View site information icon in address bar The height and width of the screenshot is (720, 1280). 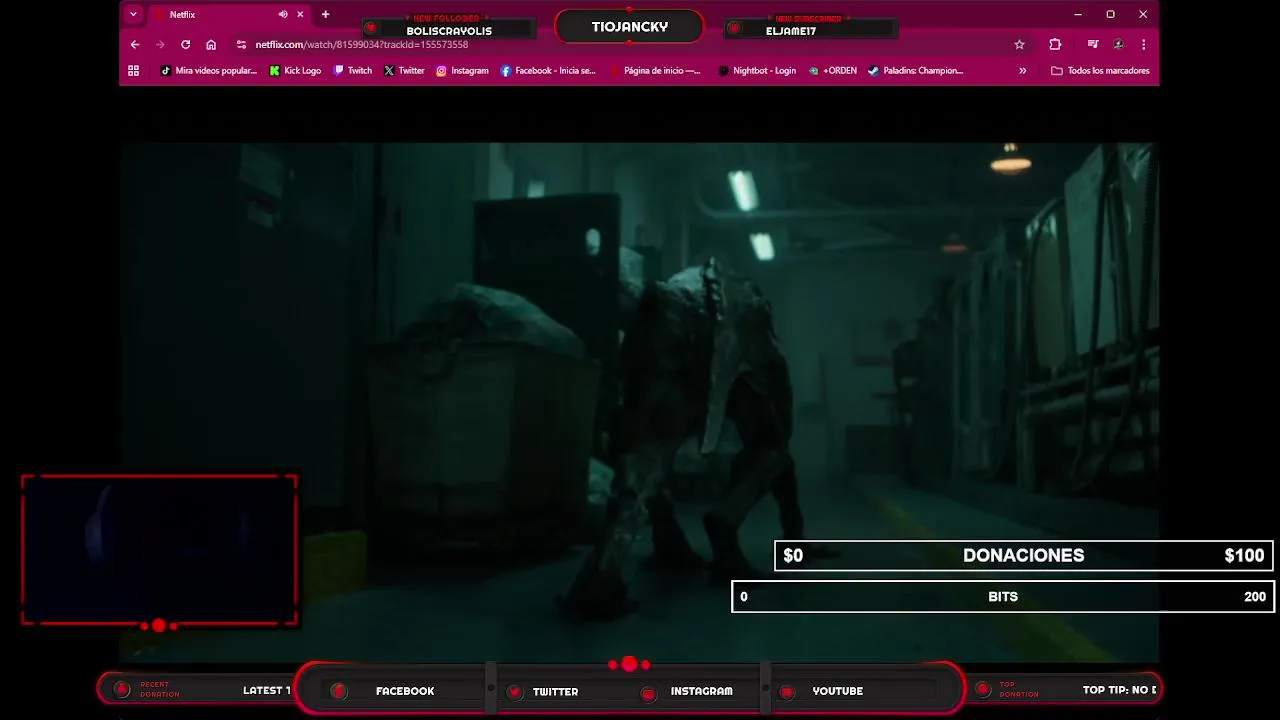pyautogui.click(x=241, y=45)
